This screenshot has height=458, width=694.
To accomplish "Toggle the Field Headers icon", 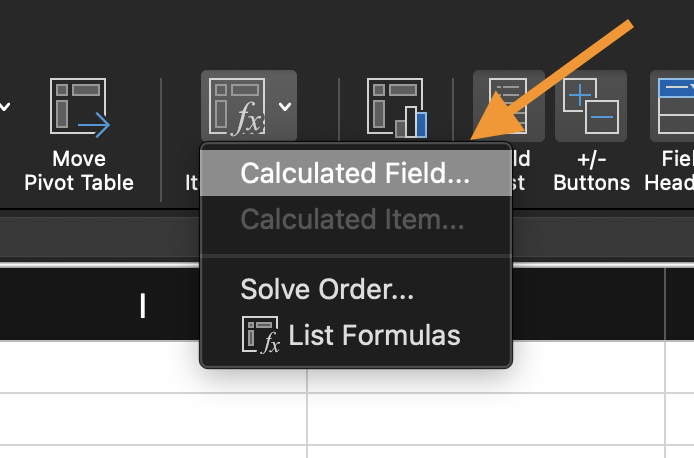I will [x=675, y=106].
